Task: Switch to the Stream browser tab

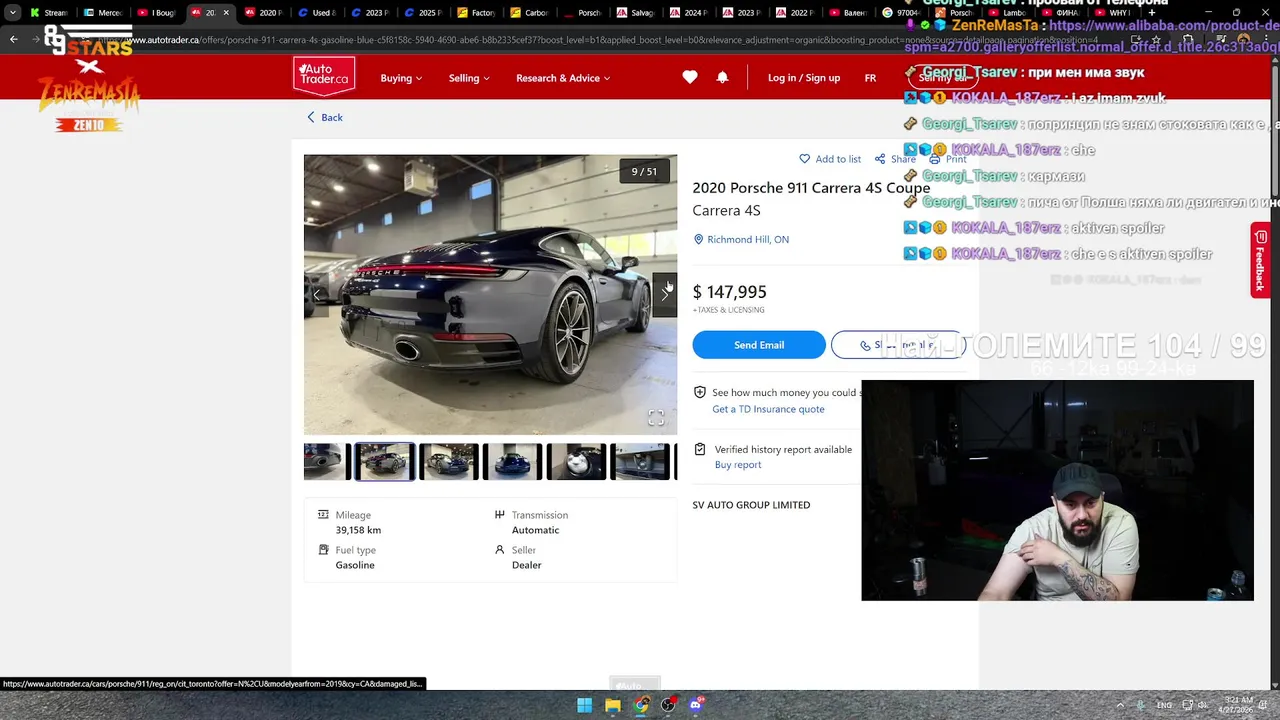Action: pyautogui.click(x=48, y=13)
